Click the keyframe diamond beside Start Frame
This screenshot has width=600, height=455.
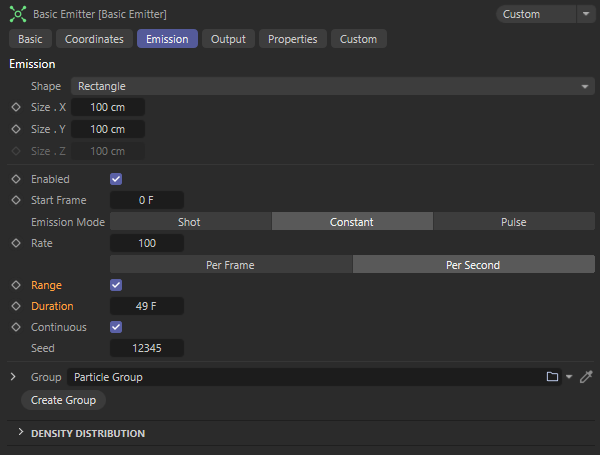pyautogui.click(x=15, y=200)
